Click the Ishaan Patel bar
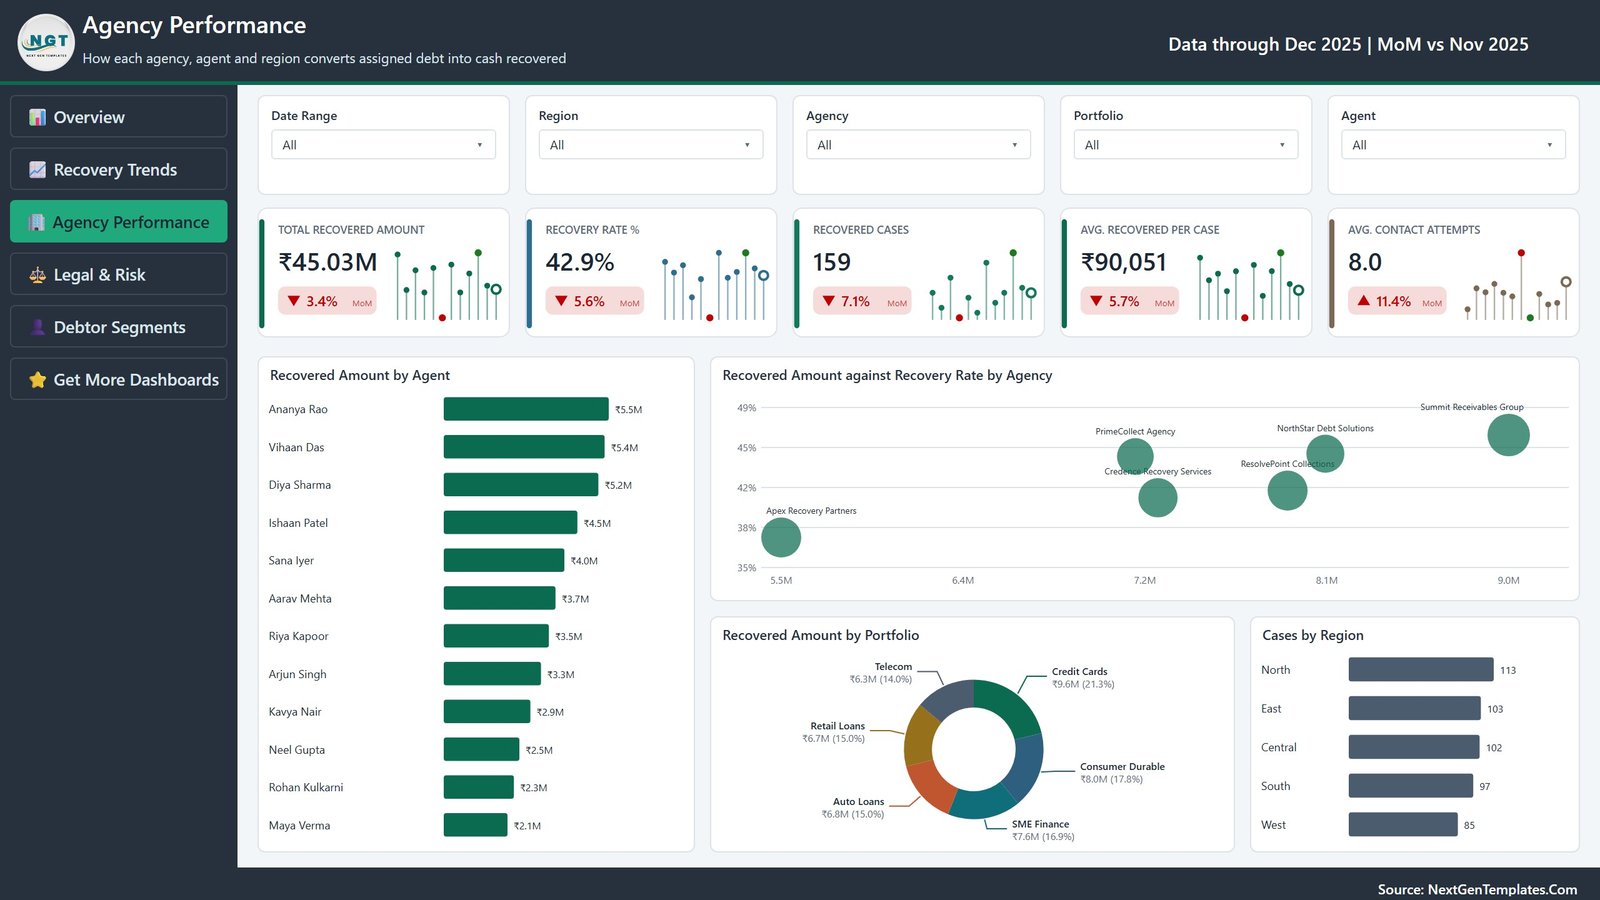1600x900 pixels. [x=510, y=523]
